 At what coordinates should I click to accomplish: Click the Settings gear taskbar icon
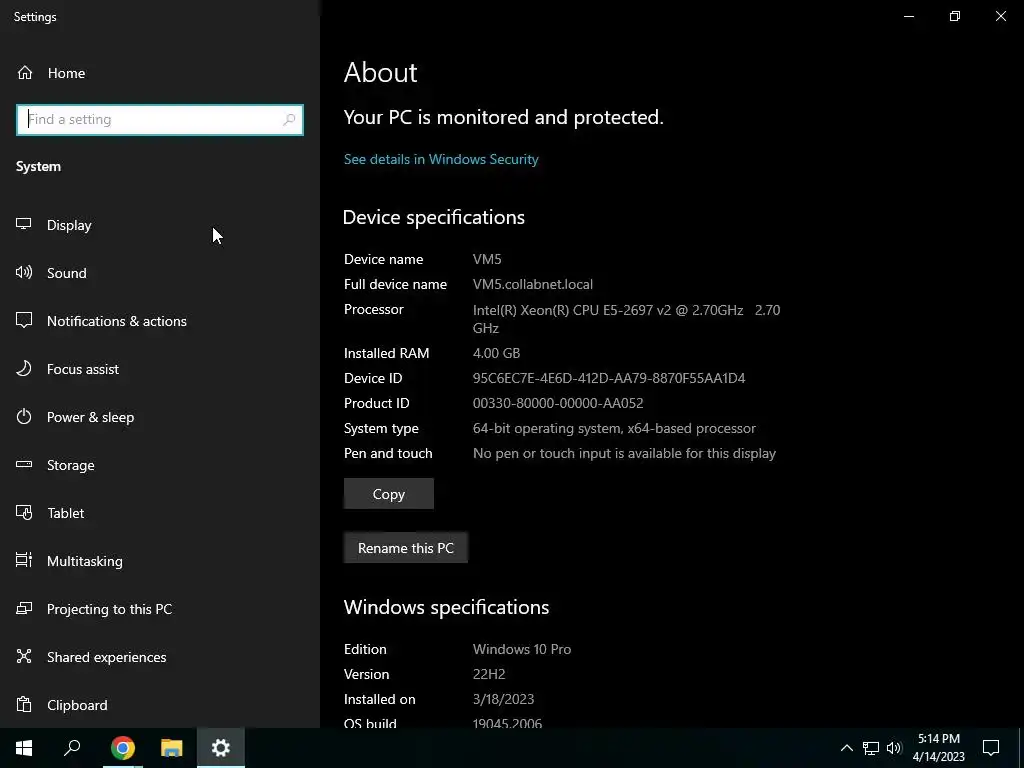221,748
